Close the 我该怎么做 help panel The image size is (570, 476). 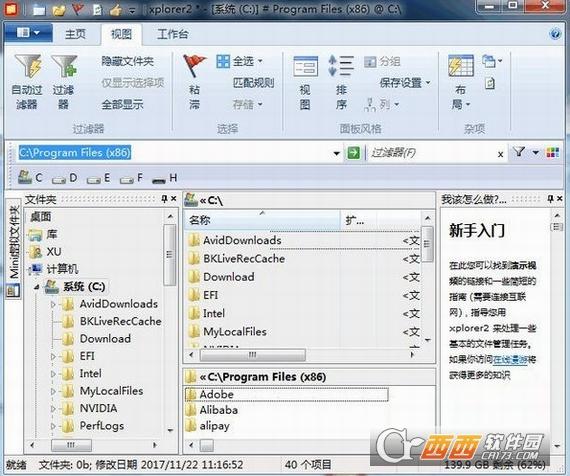pyautogui.click(x=560, y=199)
